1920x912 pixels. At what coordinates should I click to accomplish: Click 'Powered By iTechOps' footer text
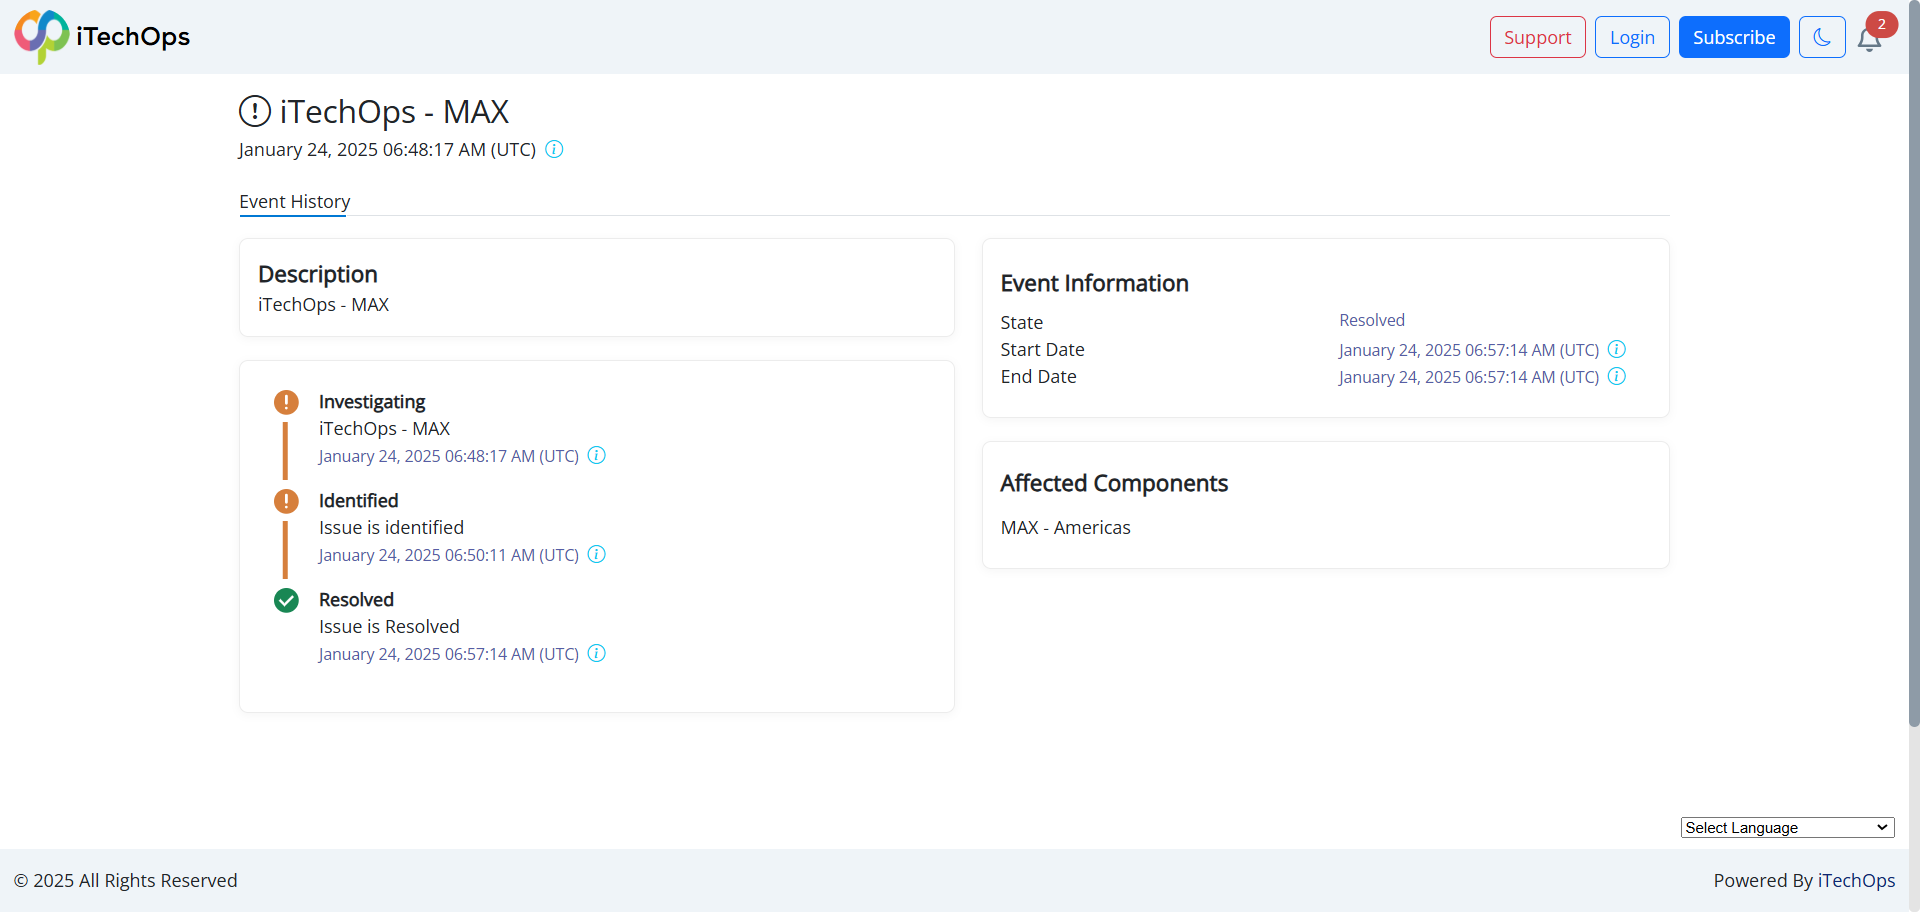tap(1804, 881)
